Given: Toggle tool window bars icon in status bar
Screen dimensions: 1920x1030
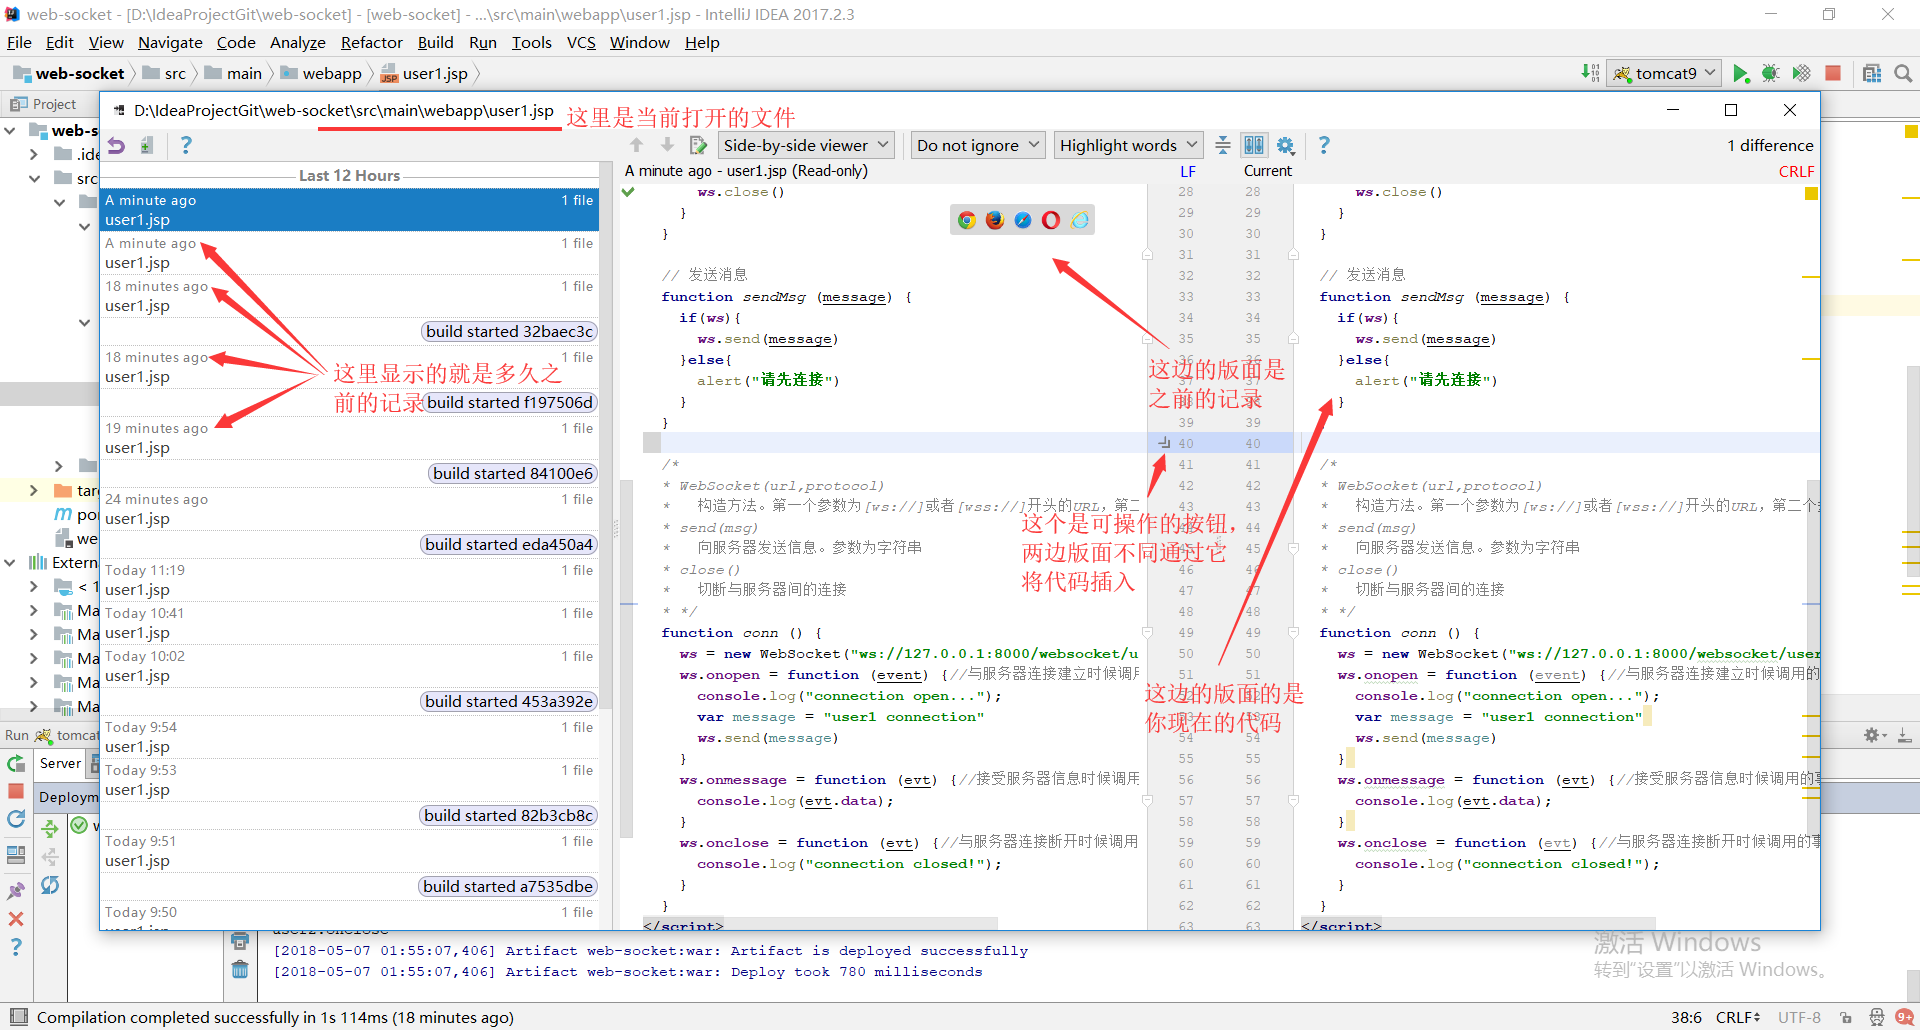Looking at the screenshot, I should (18, 1017).
